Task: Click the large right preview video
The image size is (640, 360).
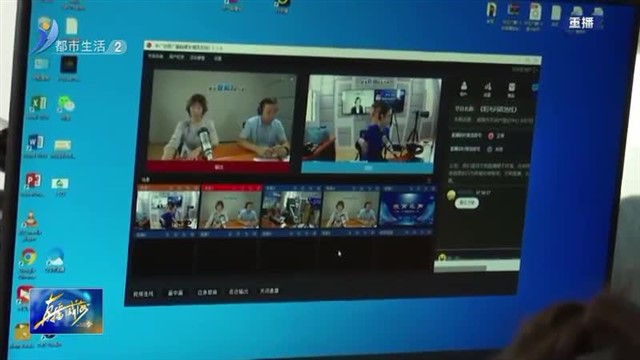Action: click(x=370, y=118)
